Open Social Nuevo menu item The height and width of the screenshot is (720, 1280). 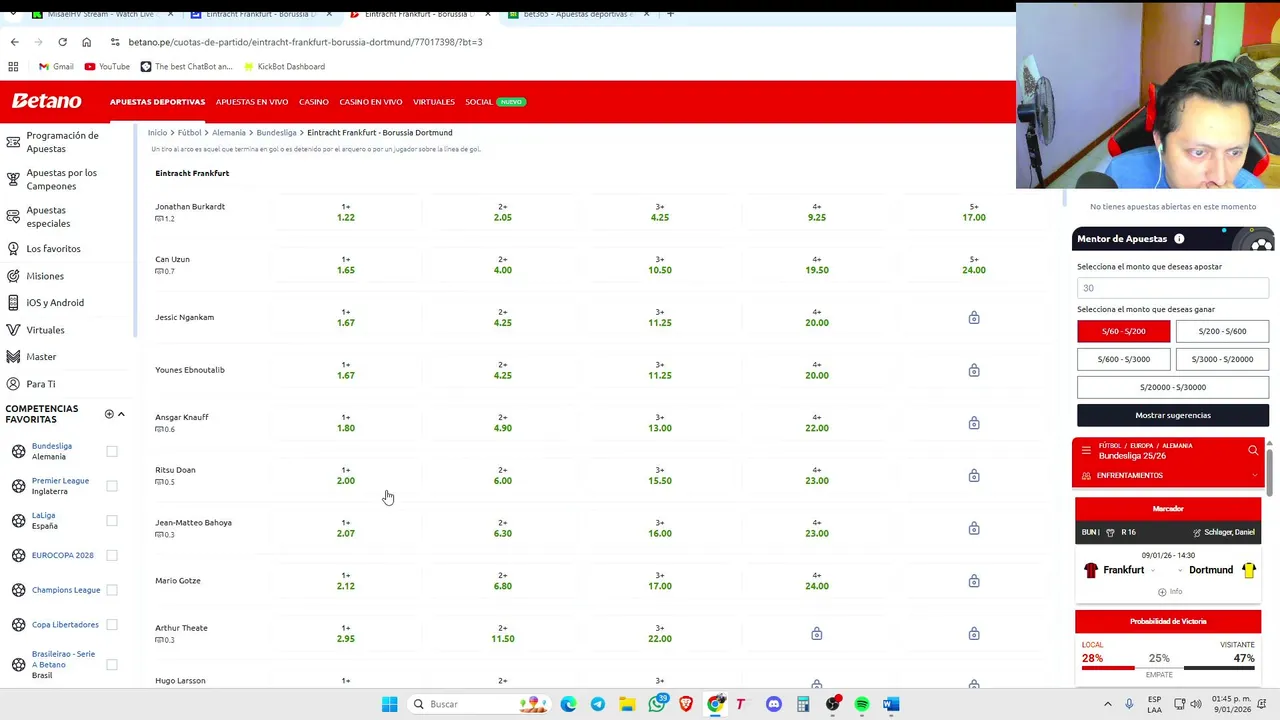495,102
